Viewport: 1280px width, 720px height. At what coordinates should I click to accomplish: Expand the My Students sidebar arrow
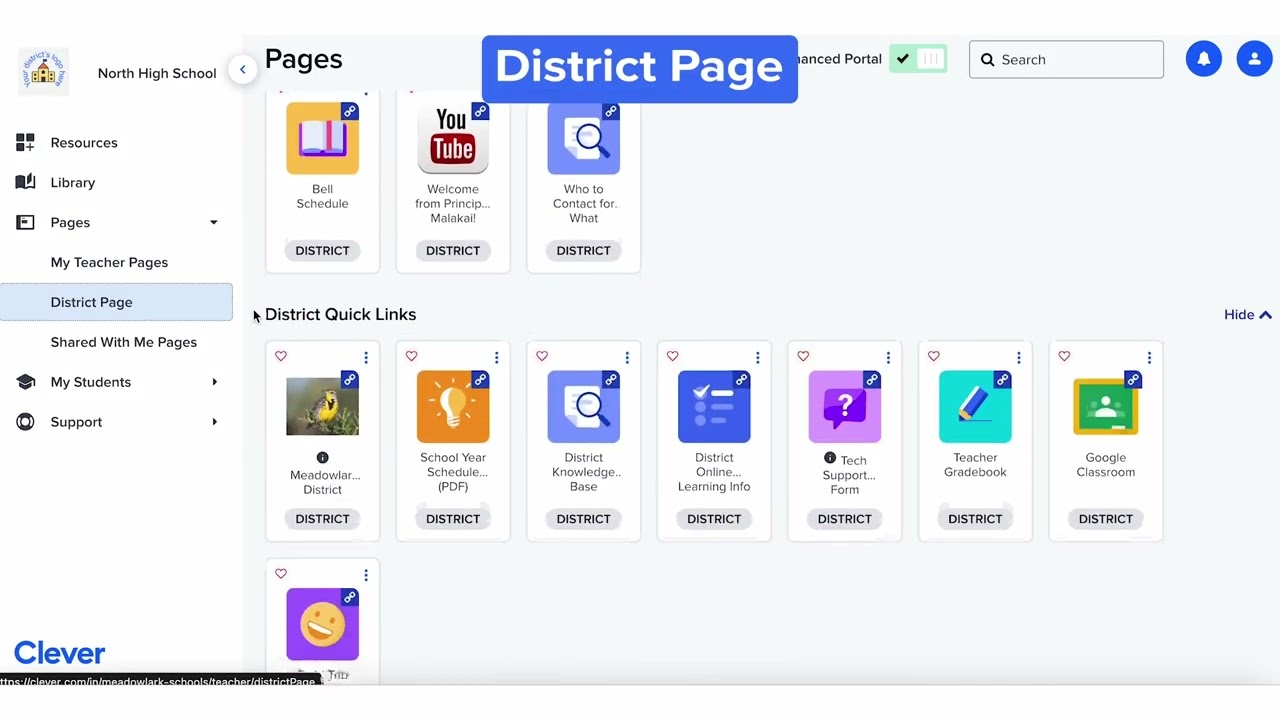[x=214, y=382]
